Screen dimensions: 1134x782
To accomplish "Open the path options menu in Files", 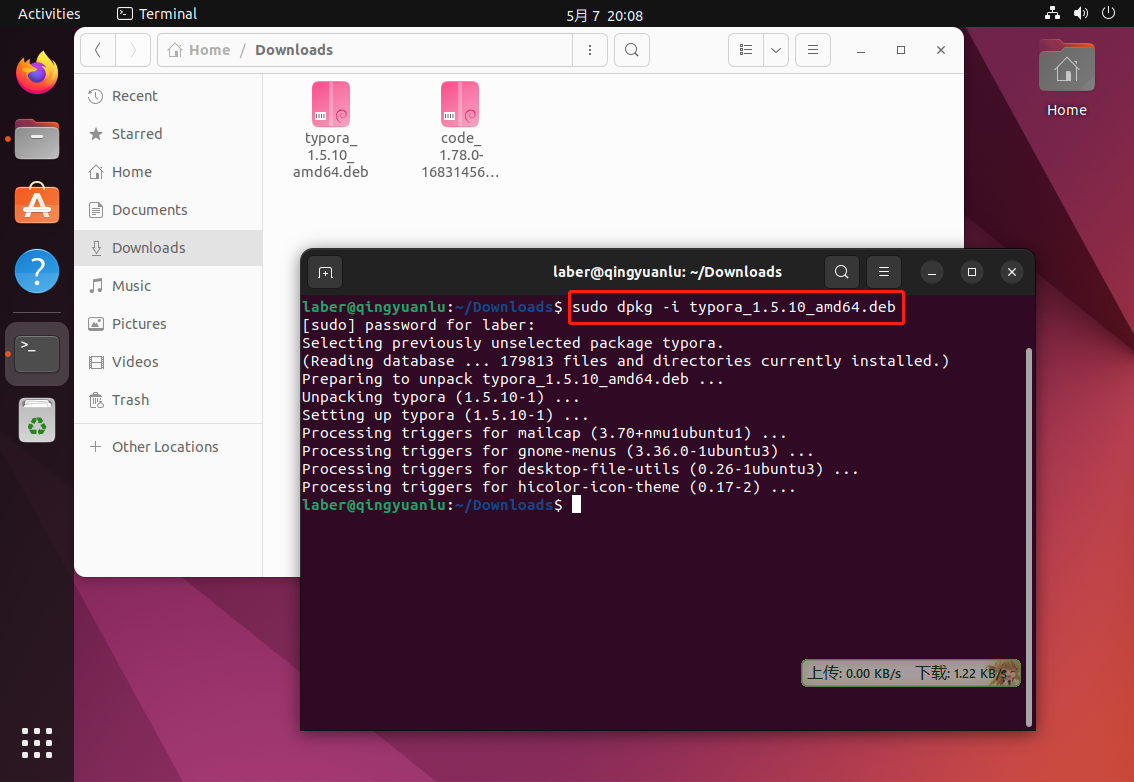I will pyautogui.click(x=590, y=50).
